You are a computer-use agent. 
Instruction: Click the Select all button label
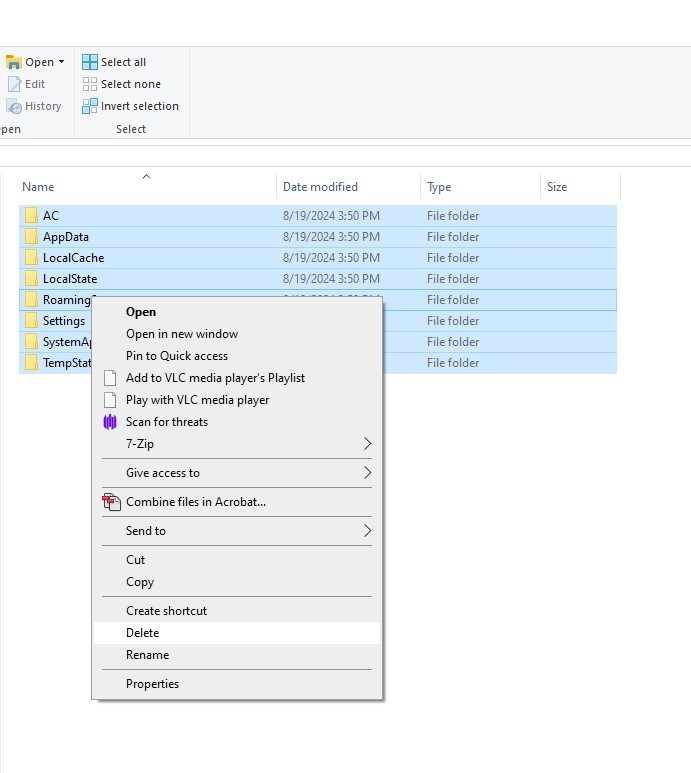[x=123, y=62]
